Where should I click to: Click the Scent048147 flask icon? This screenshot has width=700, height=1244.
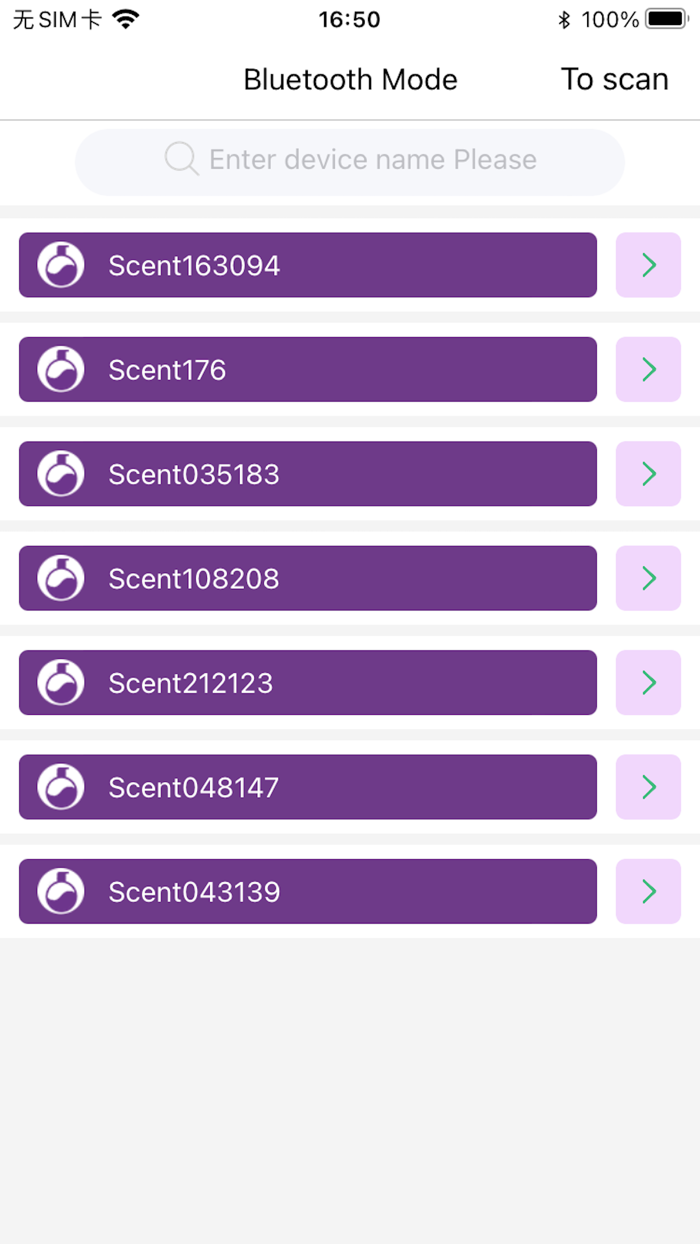(x=60, y=787)
